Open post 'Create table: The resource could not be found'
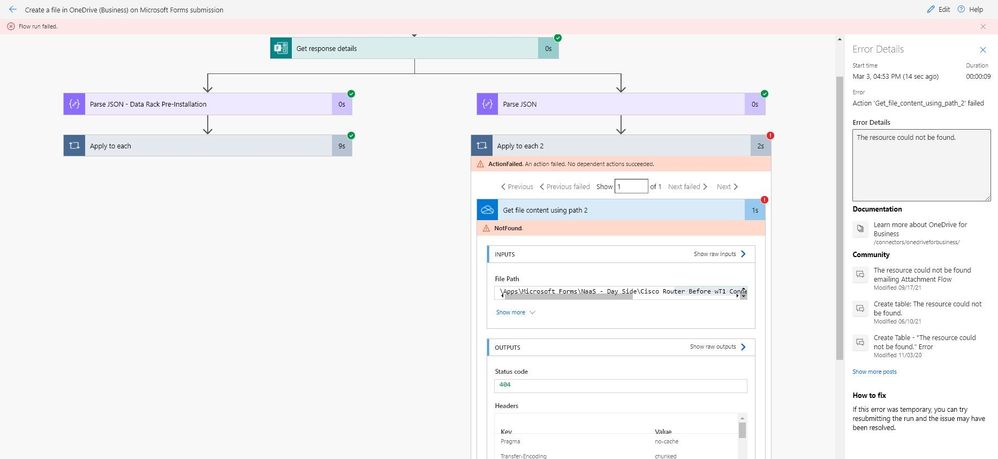This screenshot has height=459, width=998. [x=927, y=309]
